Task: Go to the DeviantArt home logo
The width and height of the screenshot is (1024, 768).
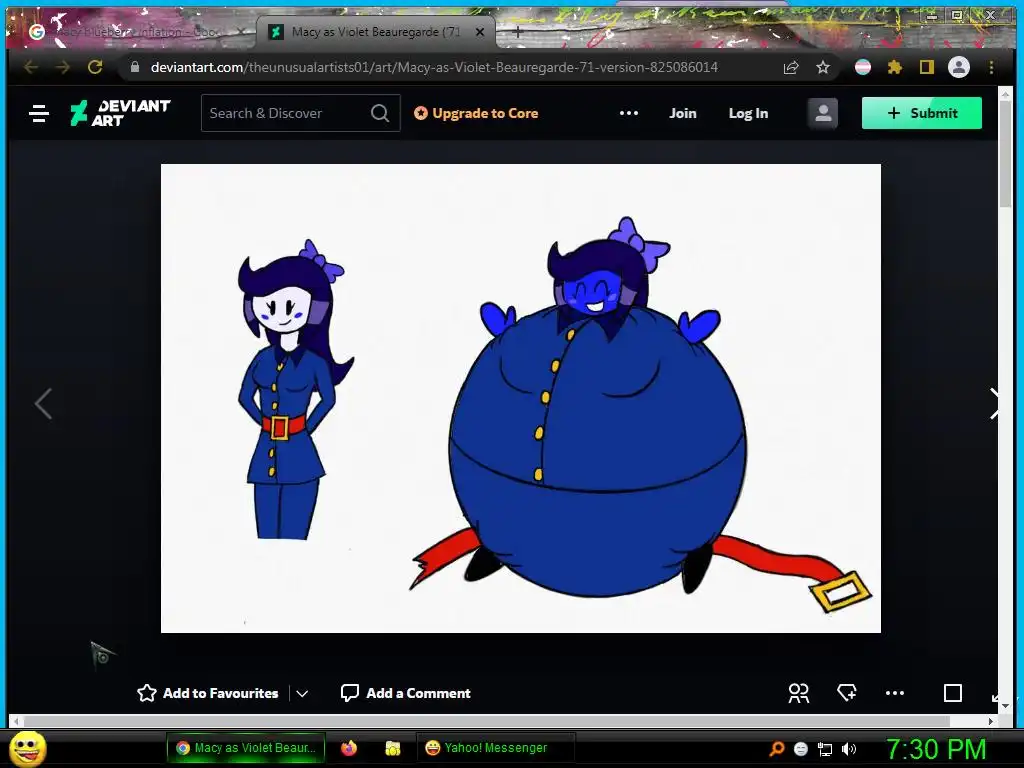Action: 121,113
